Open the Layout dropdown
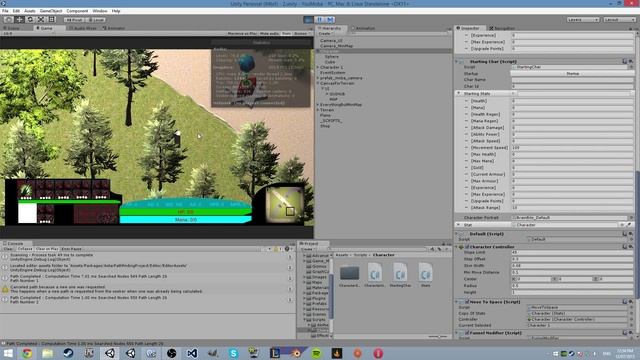 619,20
